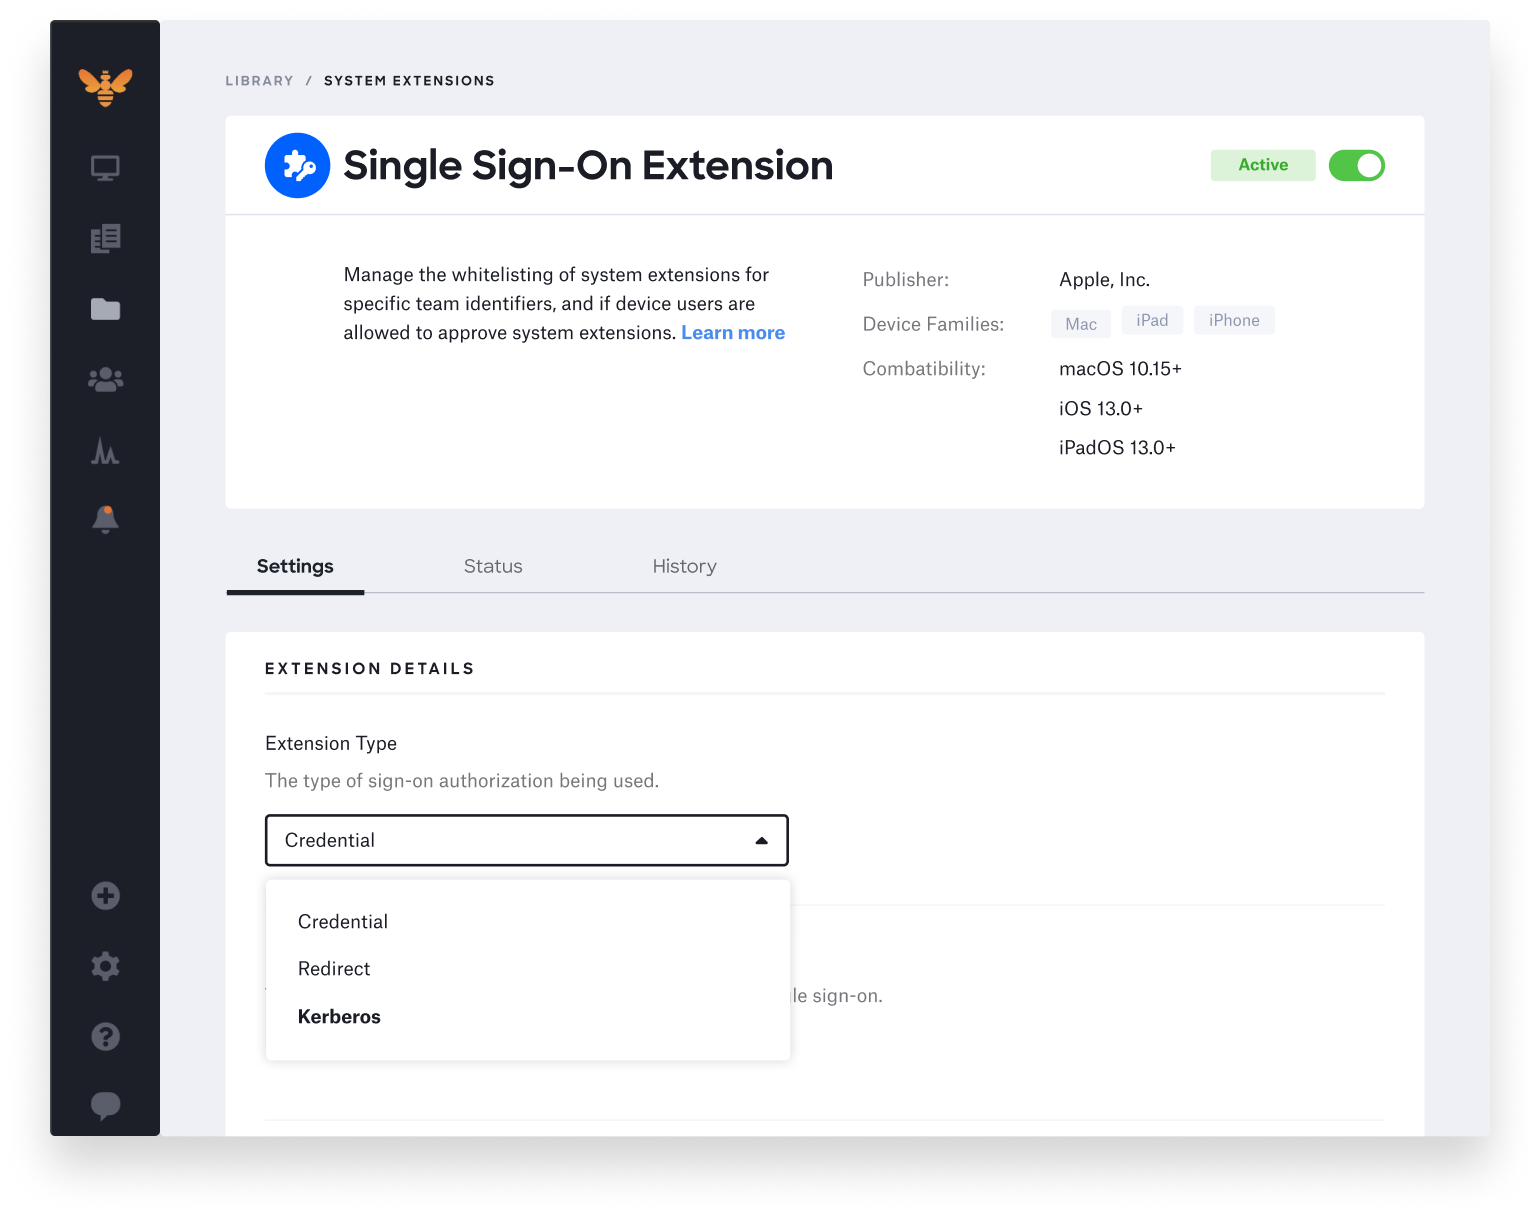Screen dimensions: 1540x1217
Task: Open the Activity graph sidebar icon
Action: (x=106, y=451)
